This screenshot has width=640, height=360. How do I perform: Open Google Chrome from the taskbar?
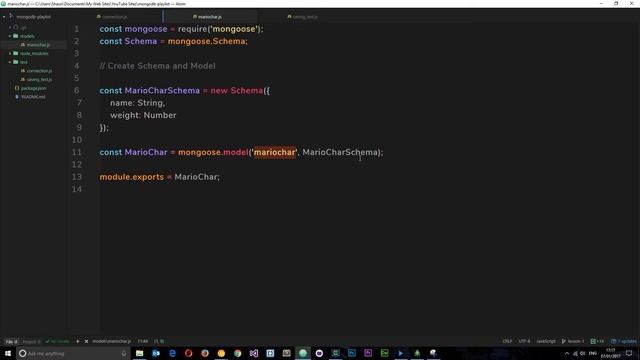point(238,353)
